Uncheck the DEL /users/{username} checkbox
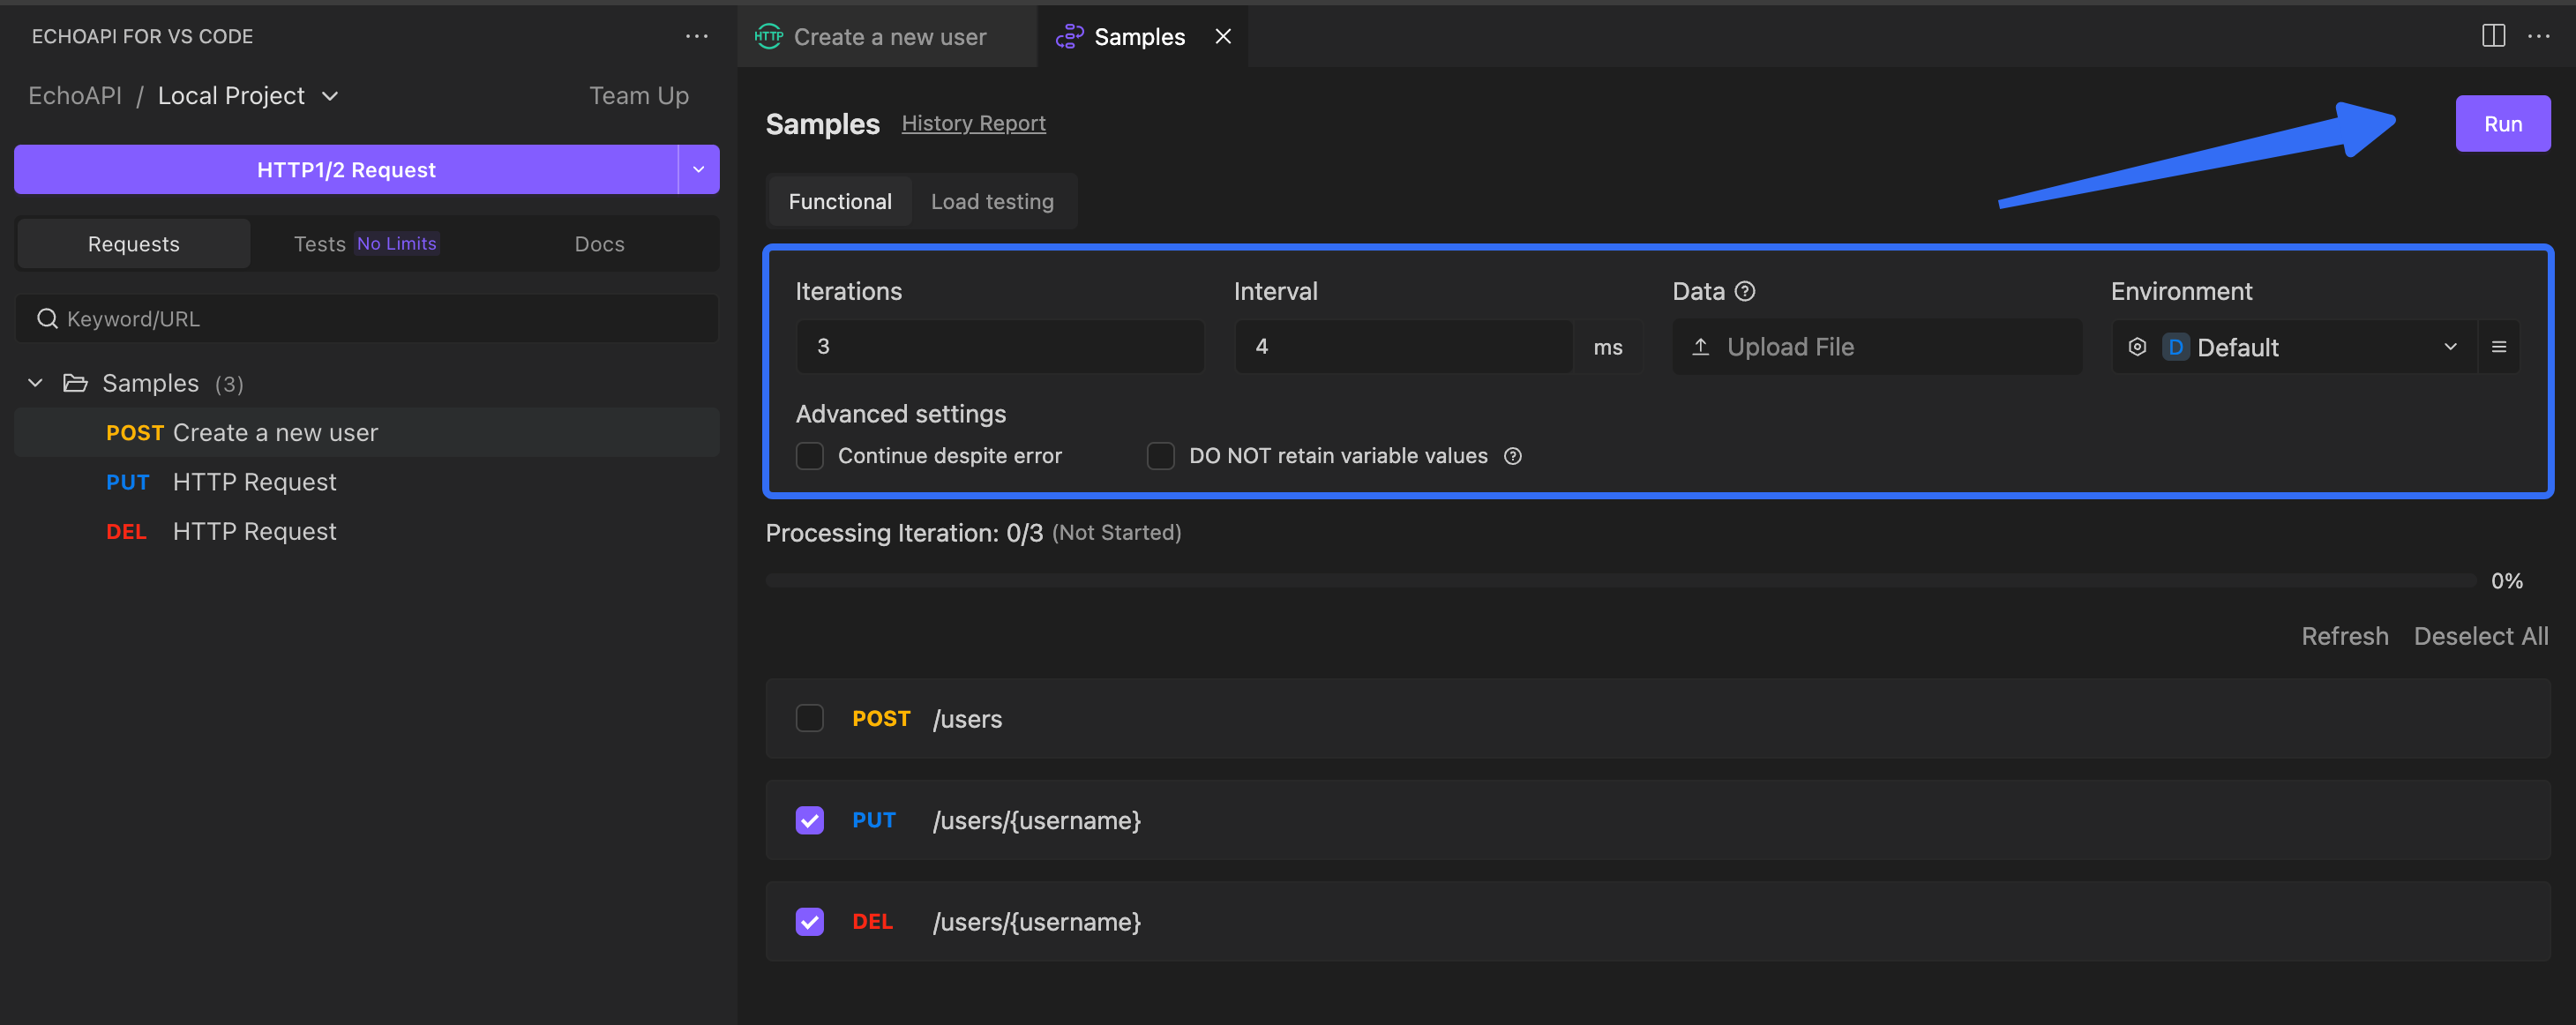This screenshot has height=1025, width=2576. point(809,921)
